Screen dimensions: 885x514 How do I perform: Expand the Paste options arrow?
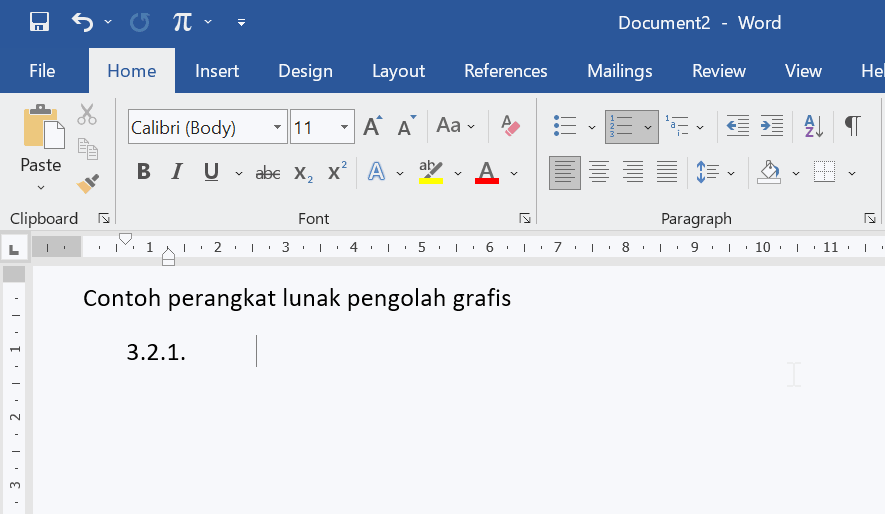coord(41,187)
